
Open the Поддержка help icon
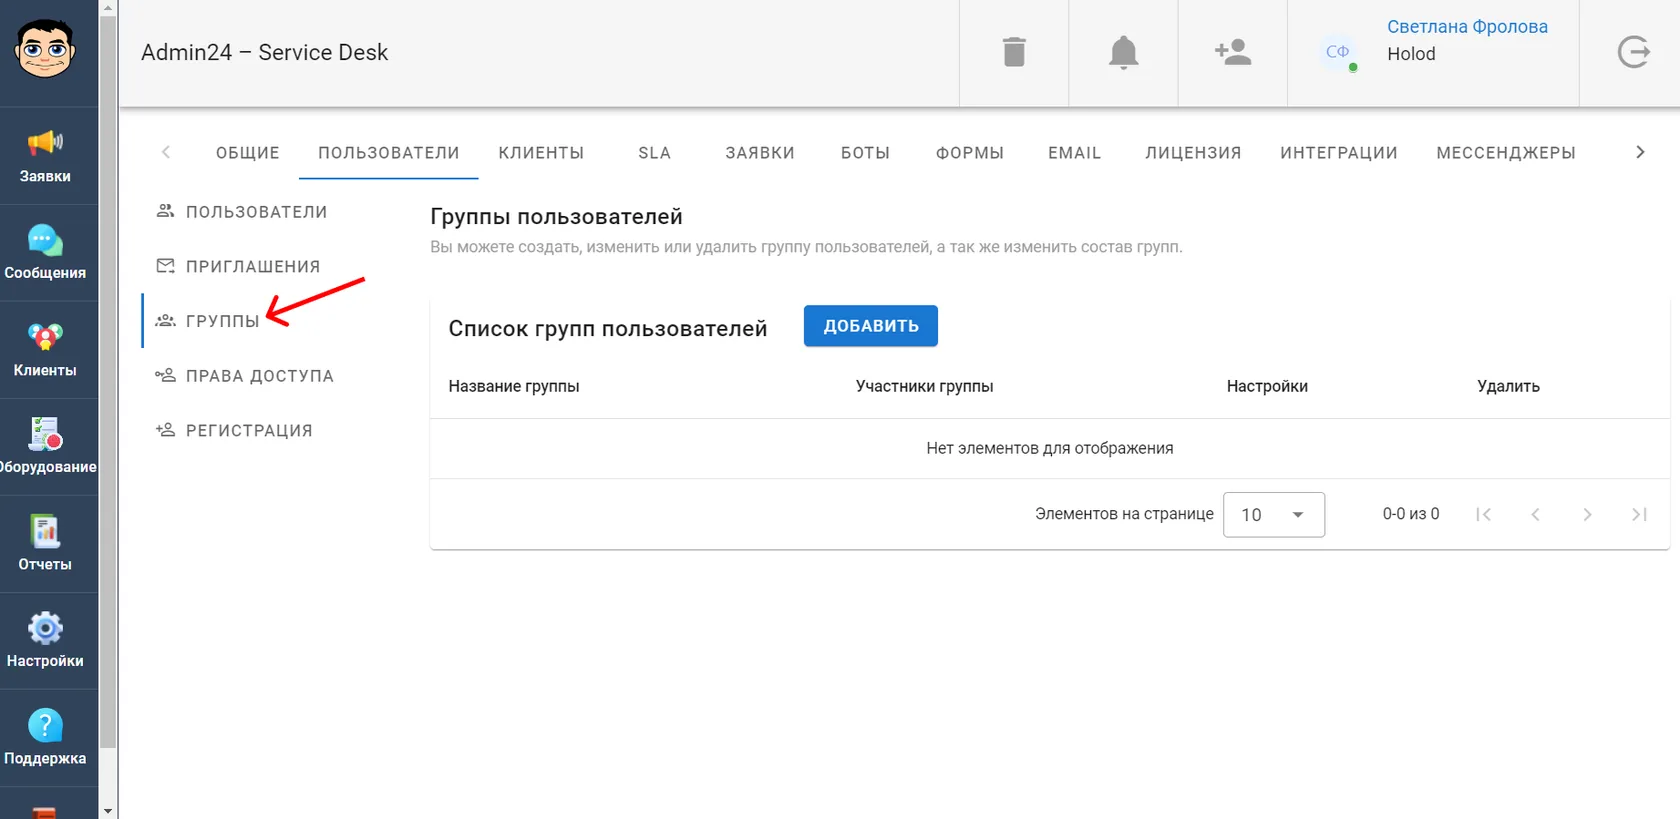click(45, 738)
